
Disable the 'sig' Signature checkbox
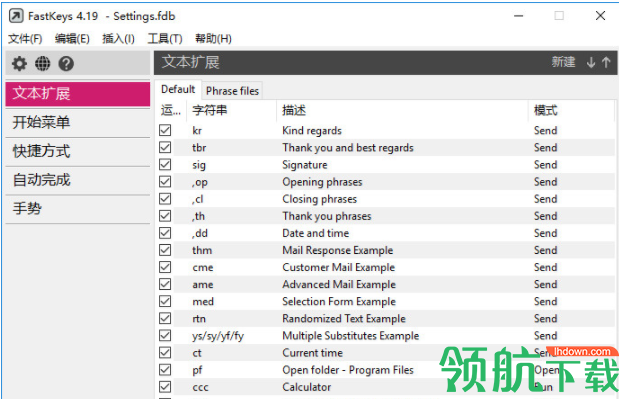pyautogui.click(x=165, y=165)
